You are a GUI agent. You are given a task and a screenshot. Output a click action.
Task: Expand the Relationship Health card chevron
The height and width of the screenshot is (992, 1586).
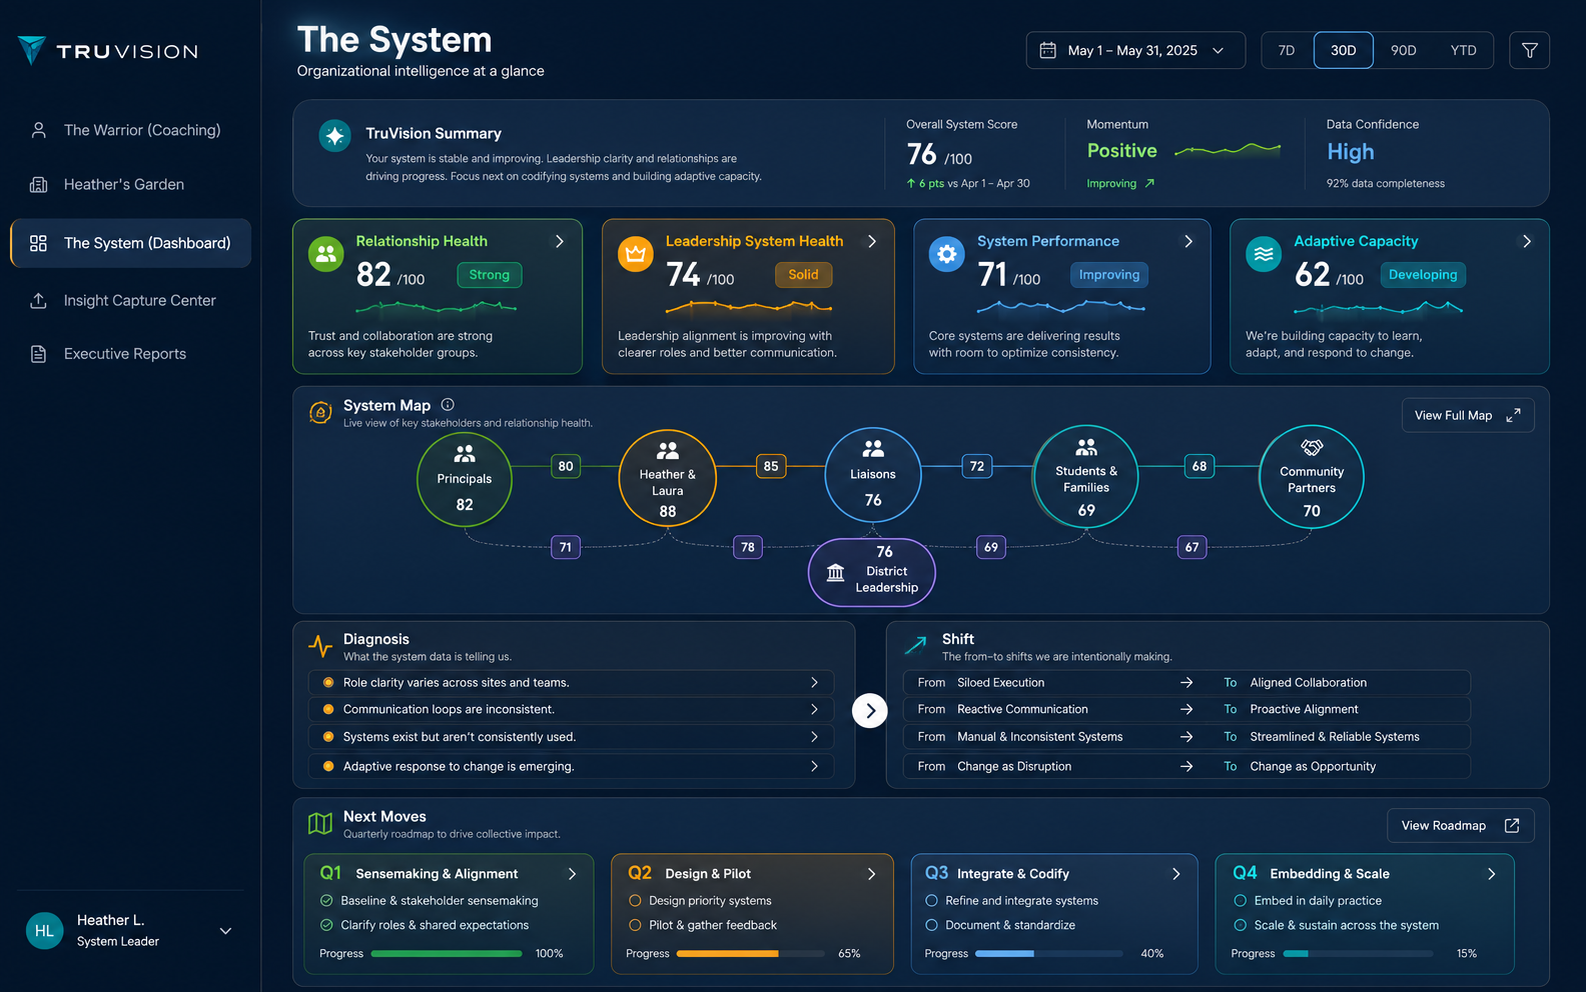(x=560, y=241)
